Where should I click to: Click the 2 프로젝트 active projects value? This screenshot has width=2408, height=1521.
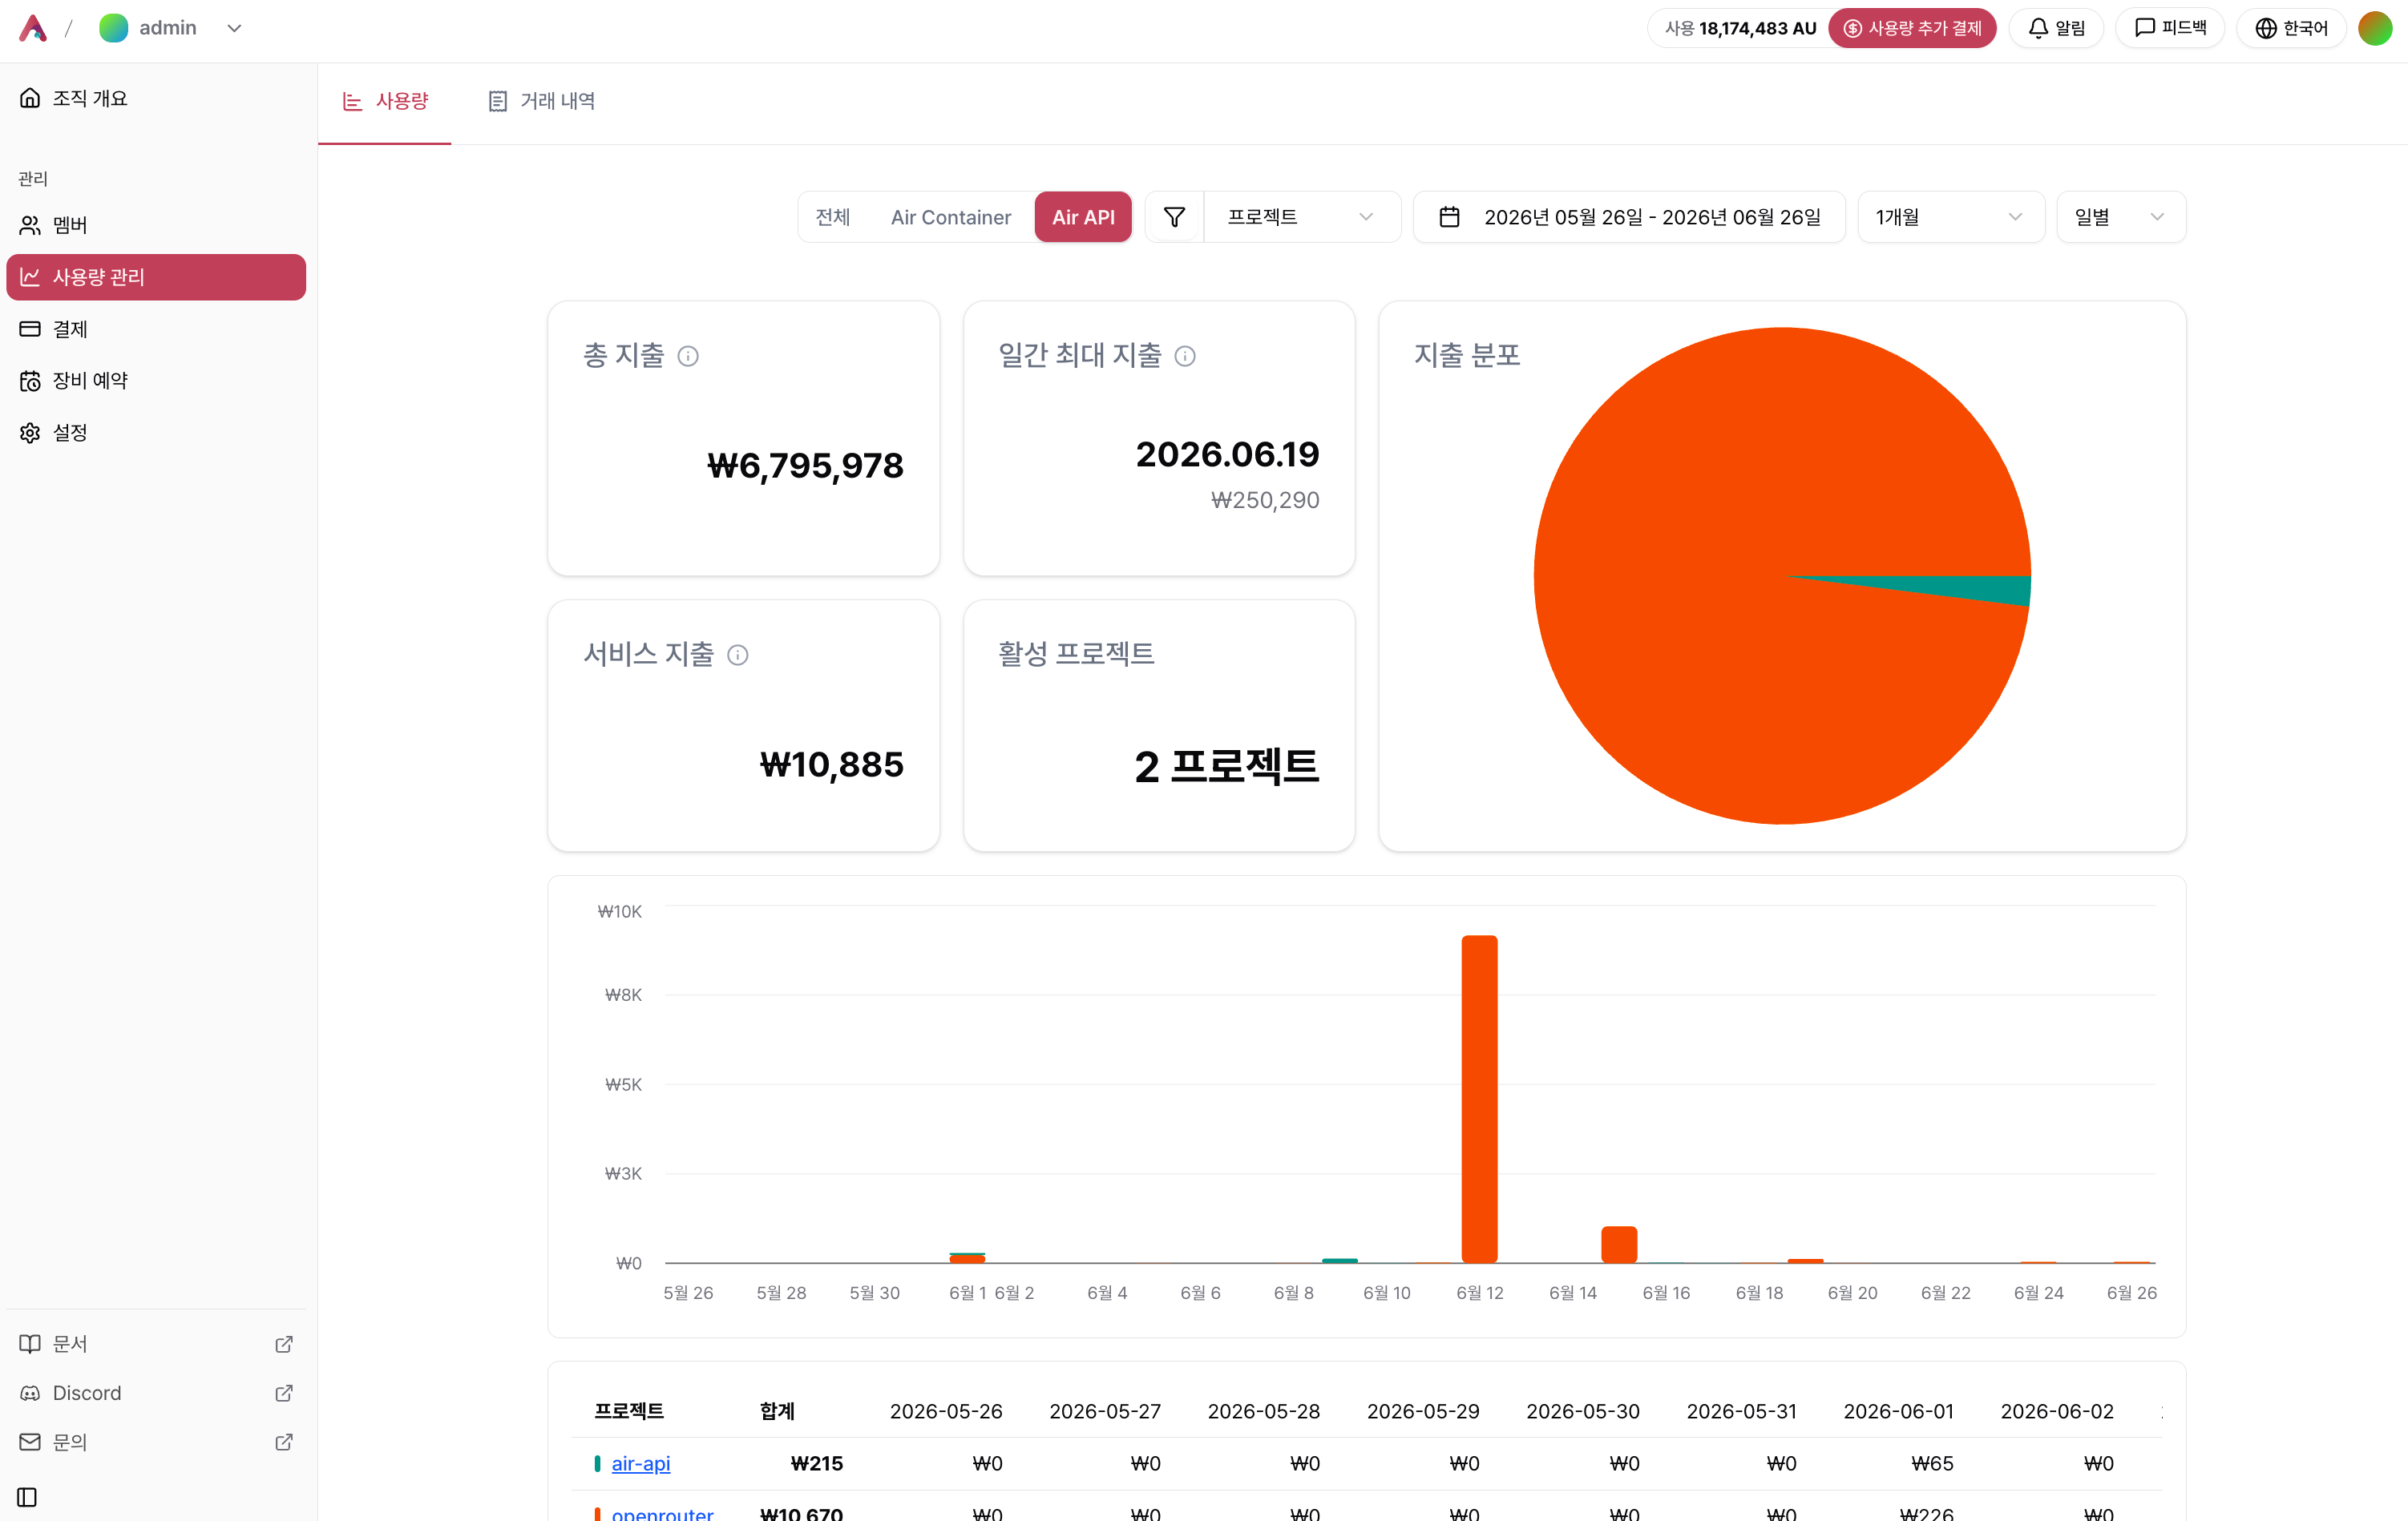(x=1227, y=767)
